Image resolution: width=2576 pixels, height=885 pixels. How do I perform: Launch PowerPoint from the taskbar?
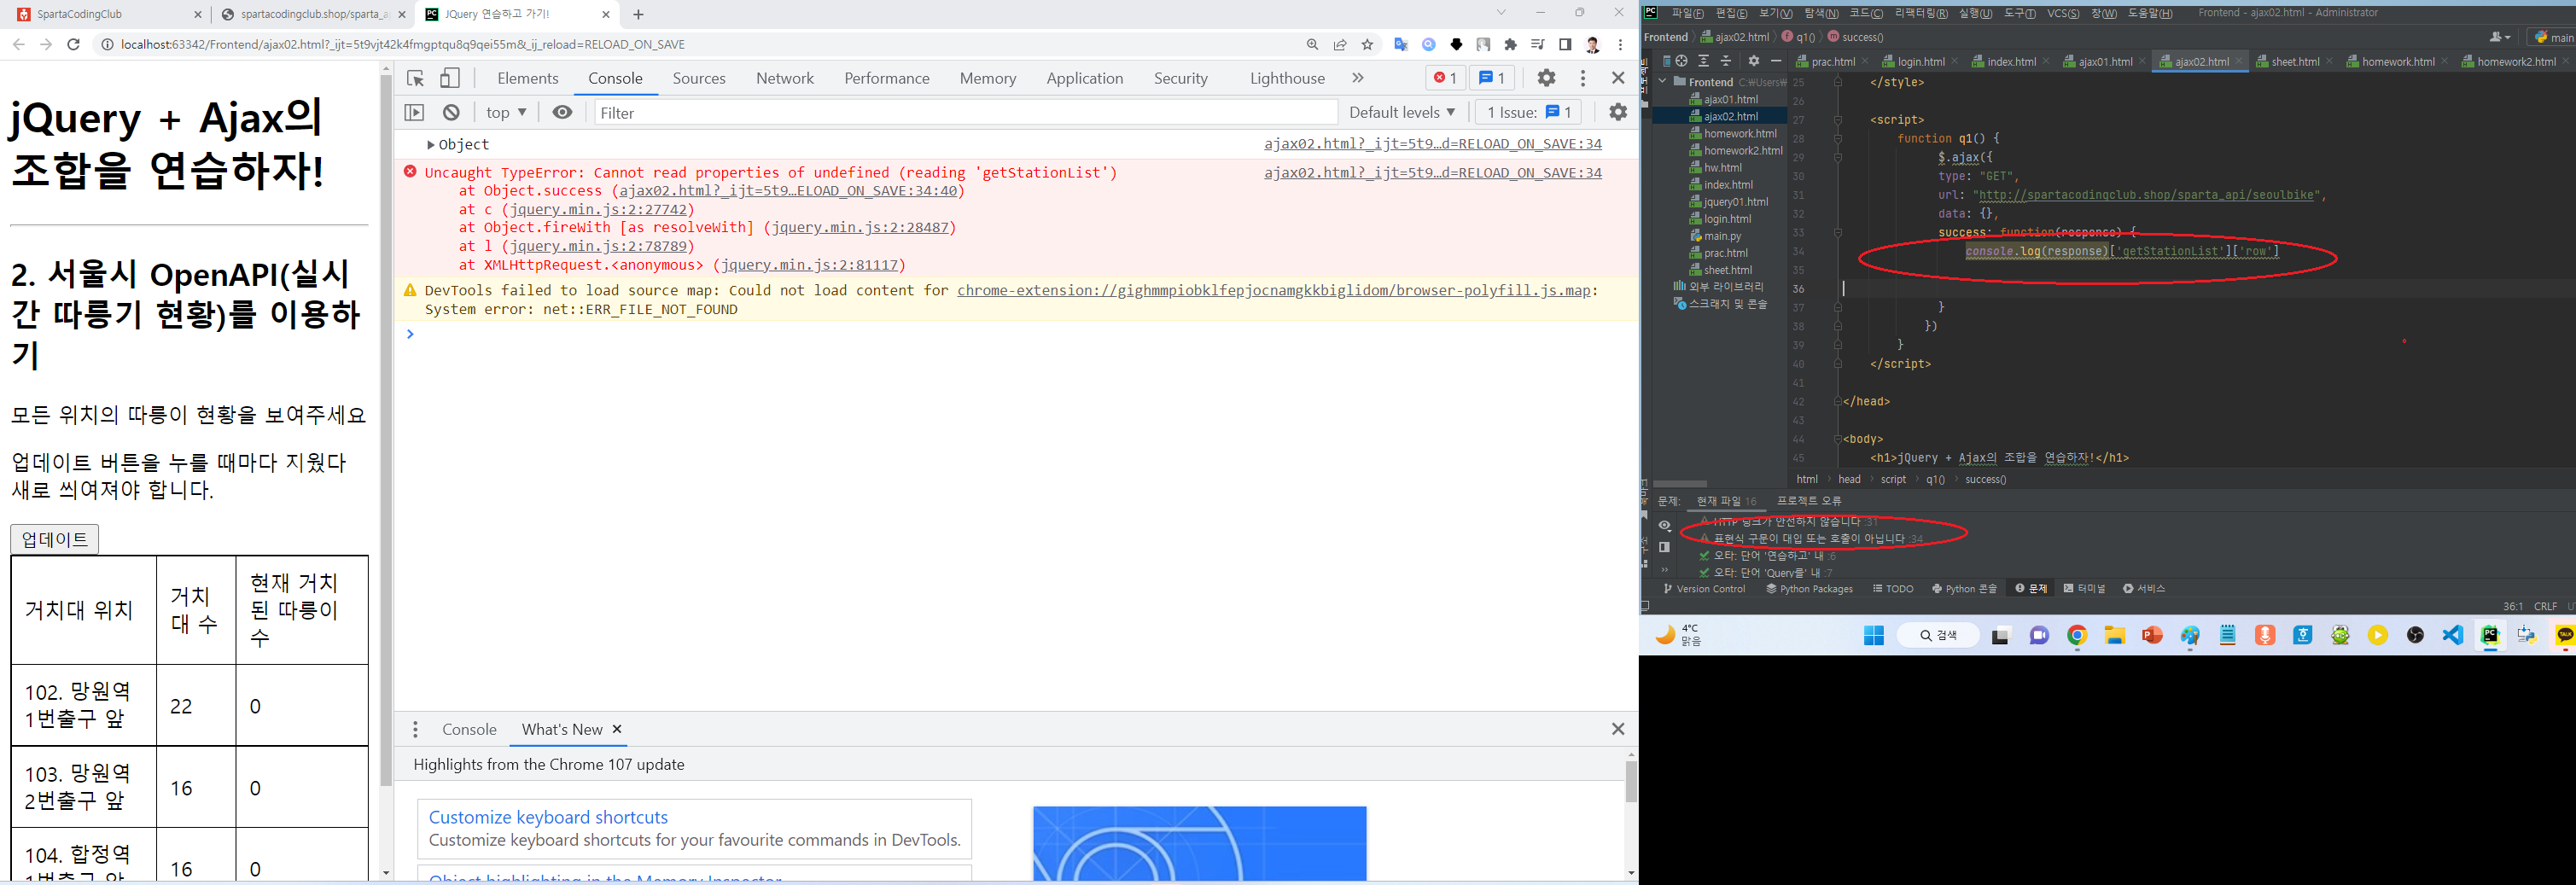point(2152,635)
